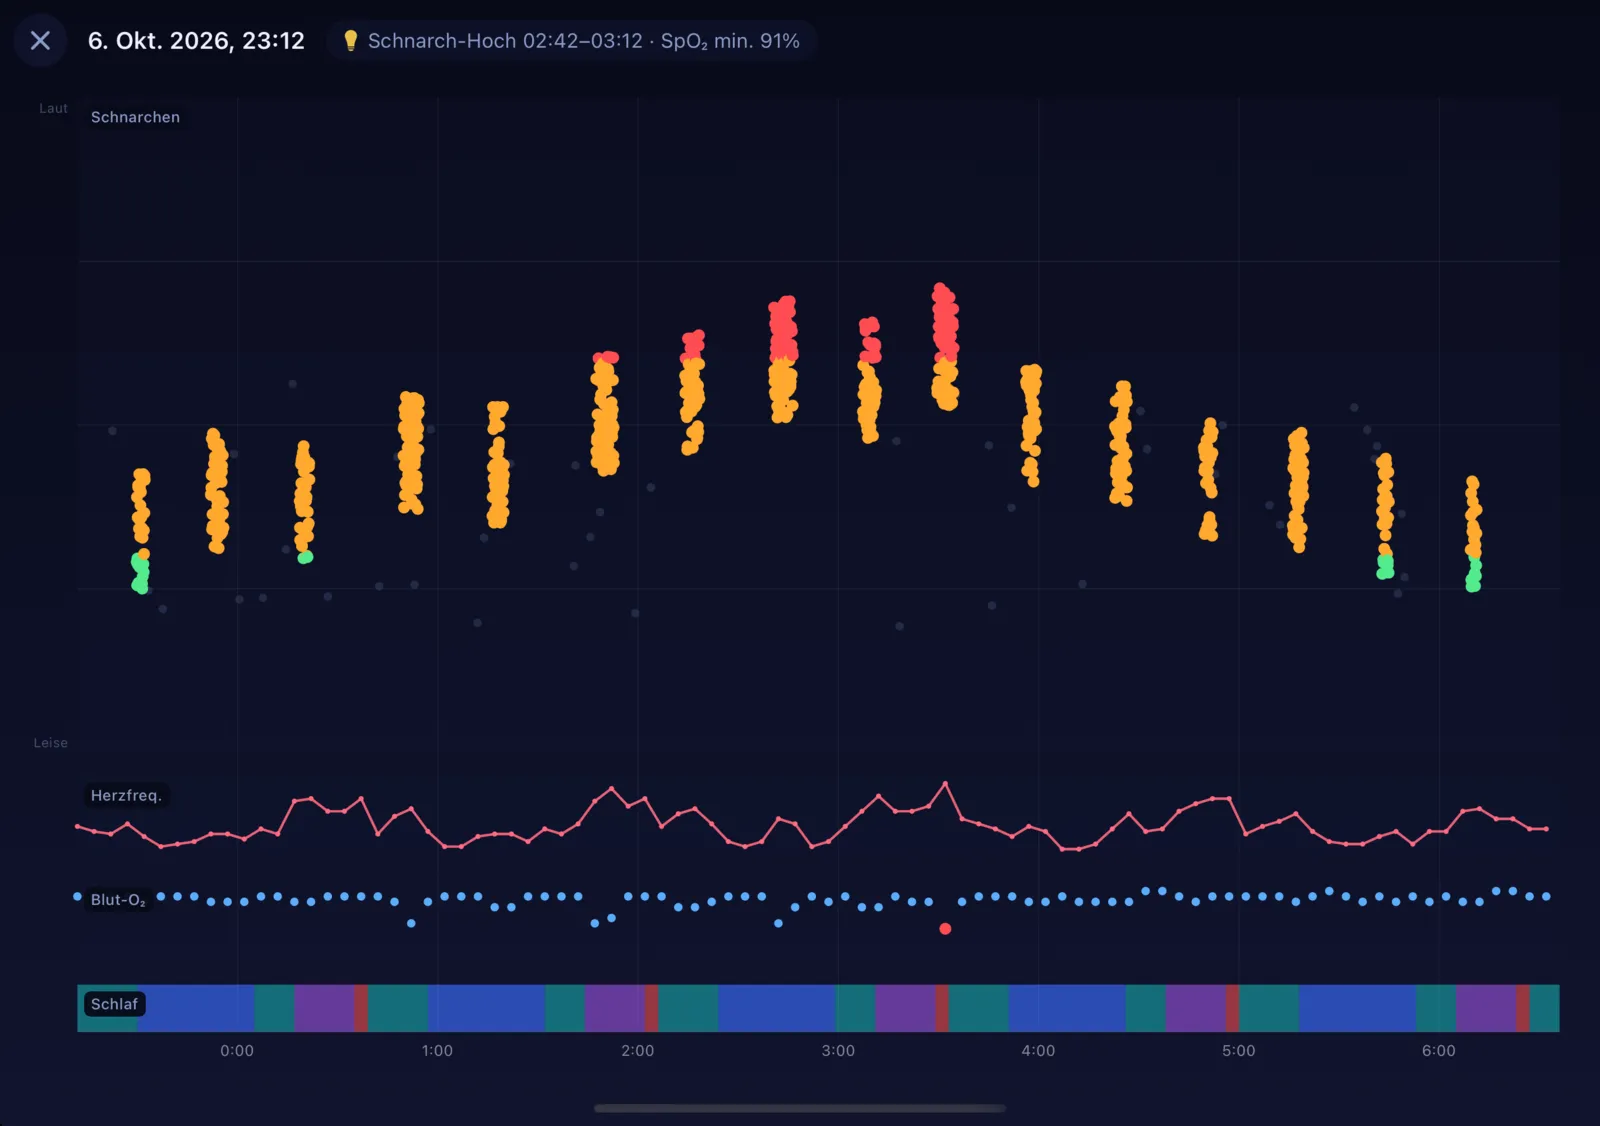Click the 2:00 time axis label

coord(638,1051)
